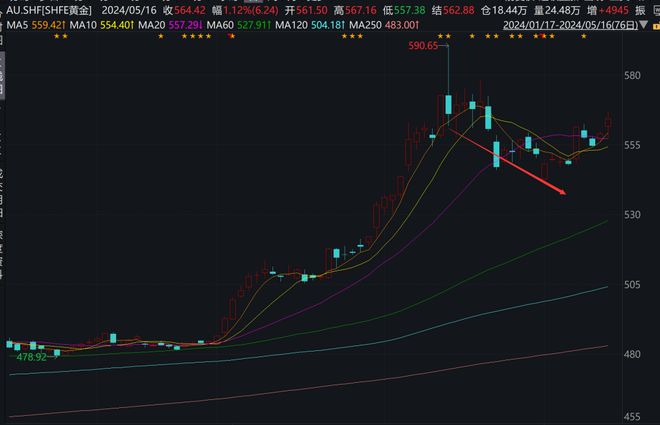Click the 455 price axis label
The image size is (660, 425).
[x=632, y=417]
